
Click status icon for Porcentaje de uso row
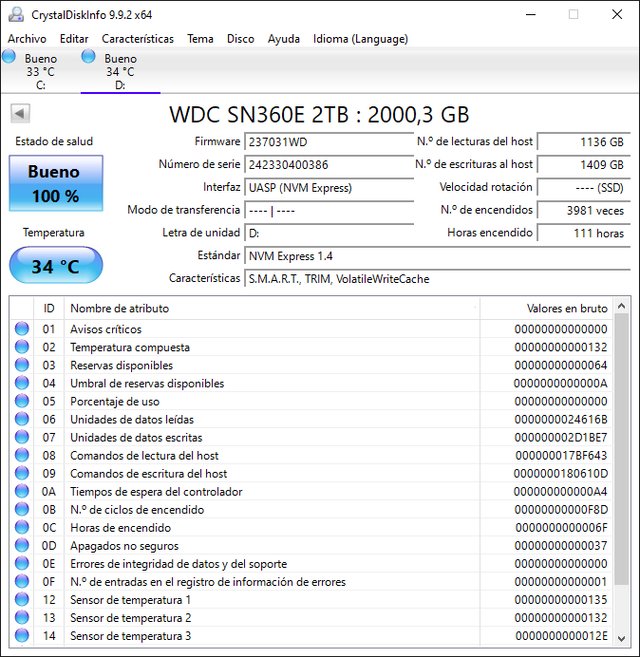coord(22,401)
